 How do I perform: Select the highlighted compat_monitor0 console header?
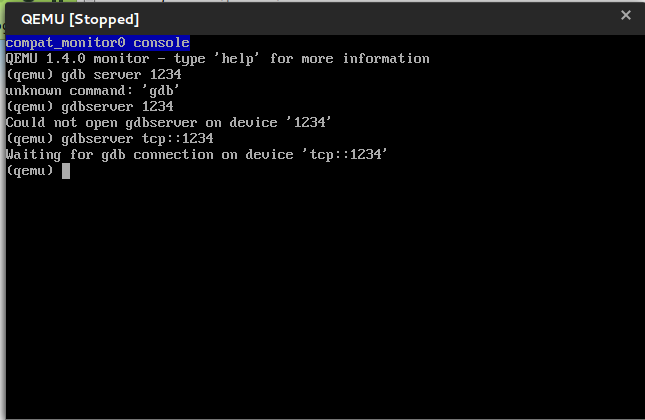pyautogui.click(x=98, y=43)
